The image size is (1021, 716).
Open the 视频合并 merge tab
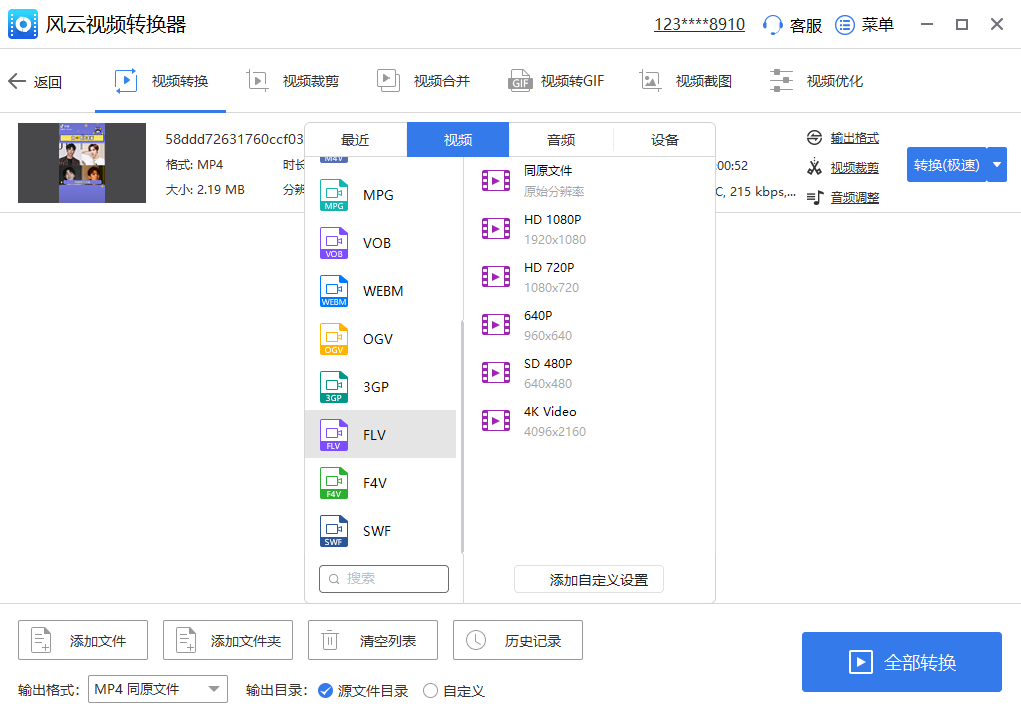pos(424,81)
